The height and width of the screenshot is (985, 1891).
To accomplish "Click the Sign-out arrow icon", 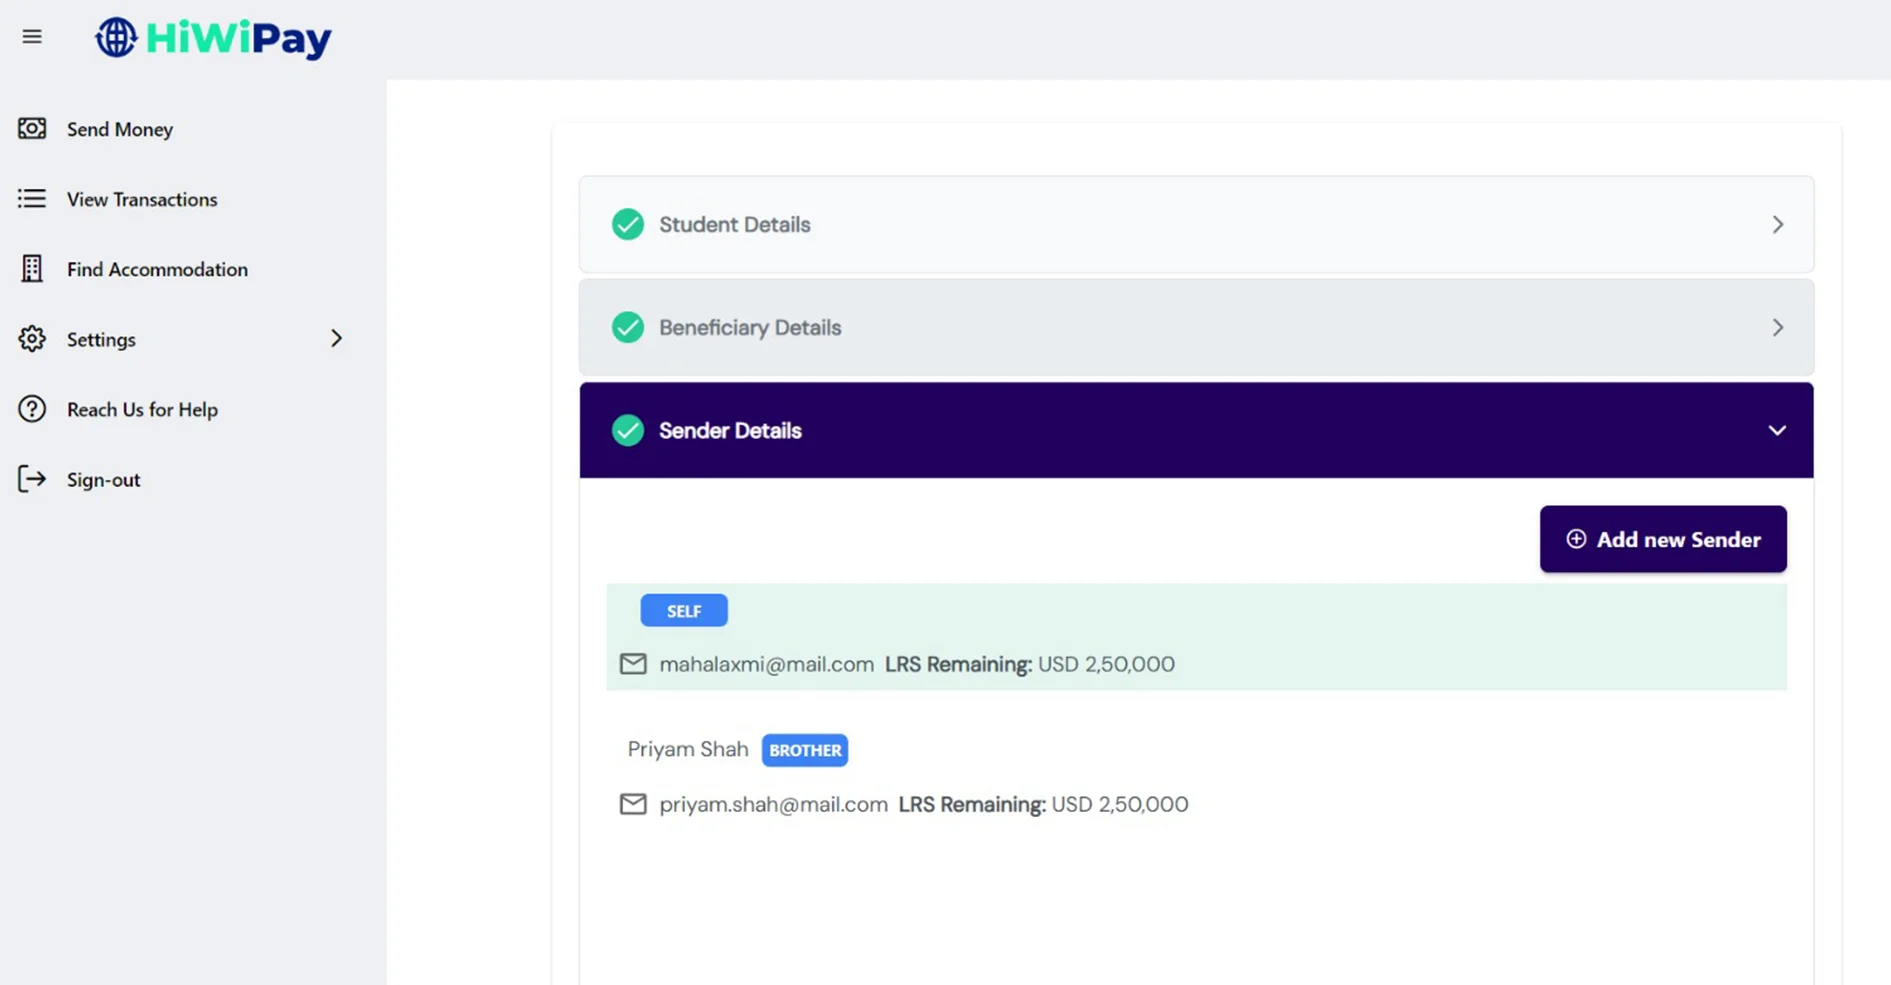I will [32, 479].
